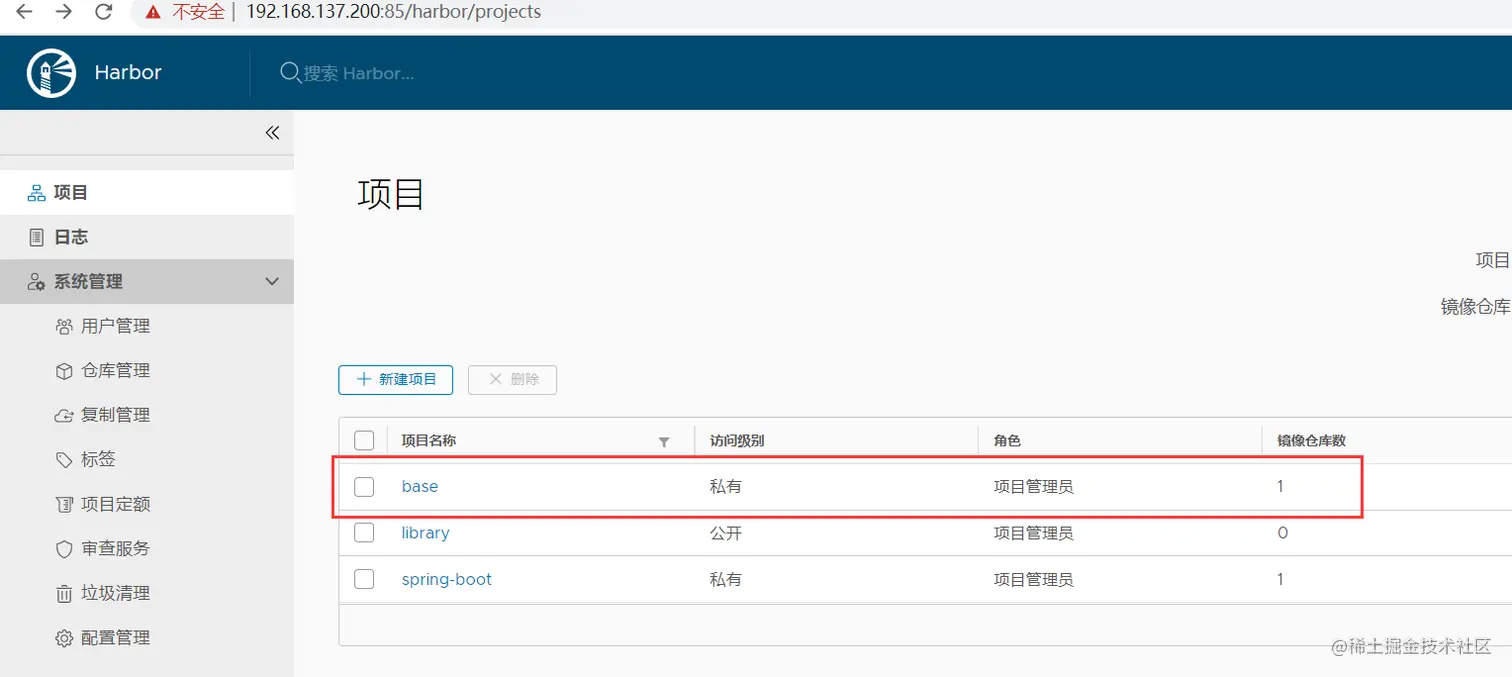Click repository count 0 in library row
The image size is (1512, 677).
[1283, 533]
